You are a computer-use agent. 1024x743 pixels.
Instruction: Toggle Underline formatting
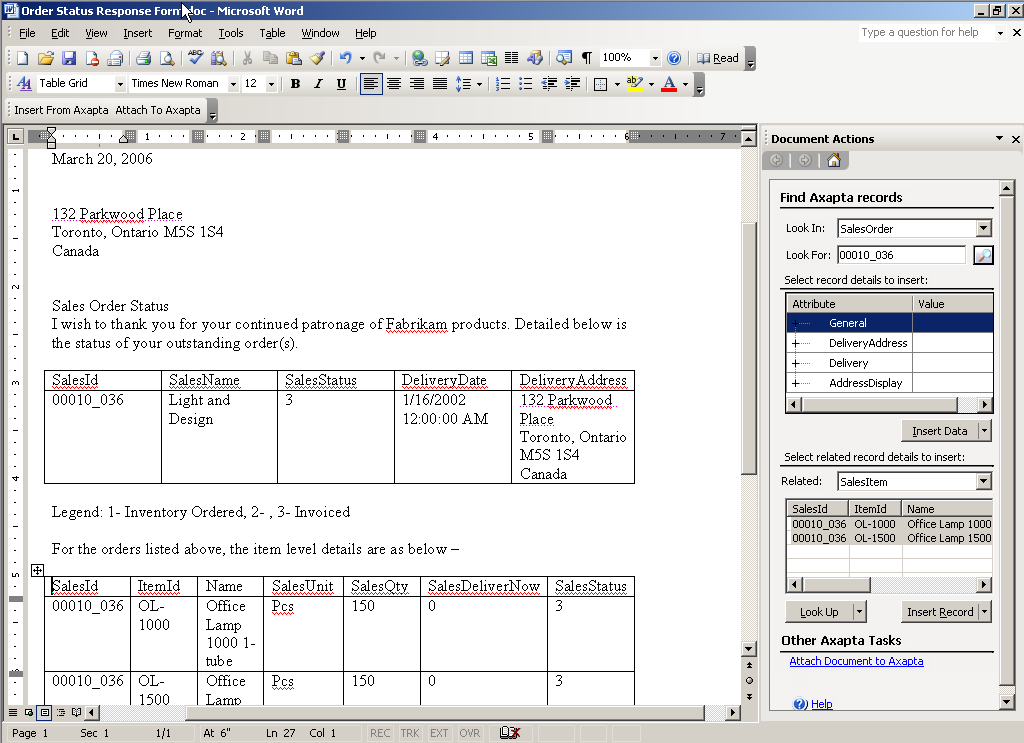click(x=341, y=84)
